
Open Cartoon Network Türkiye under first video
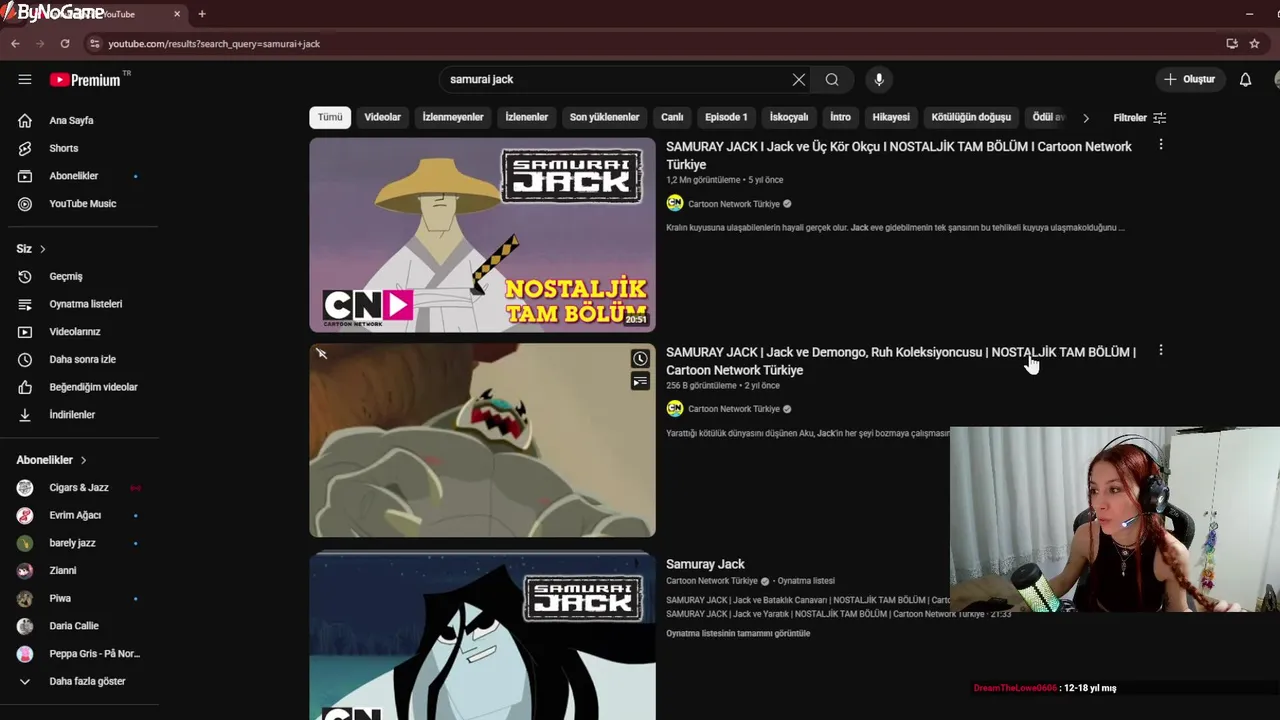click(x=734, y=204)
